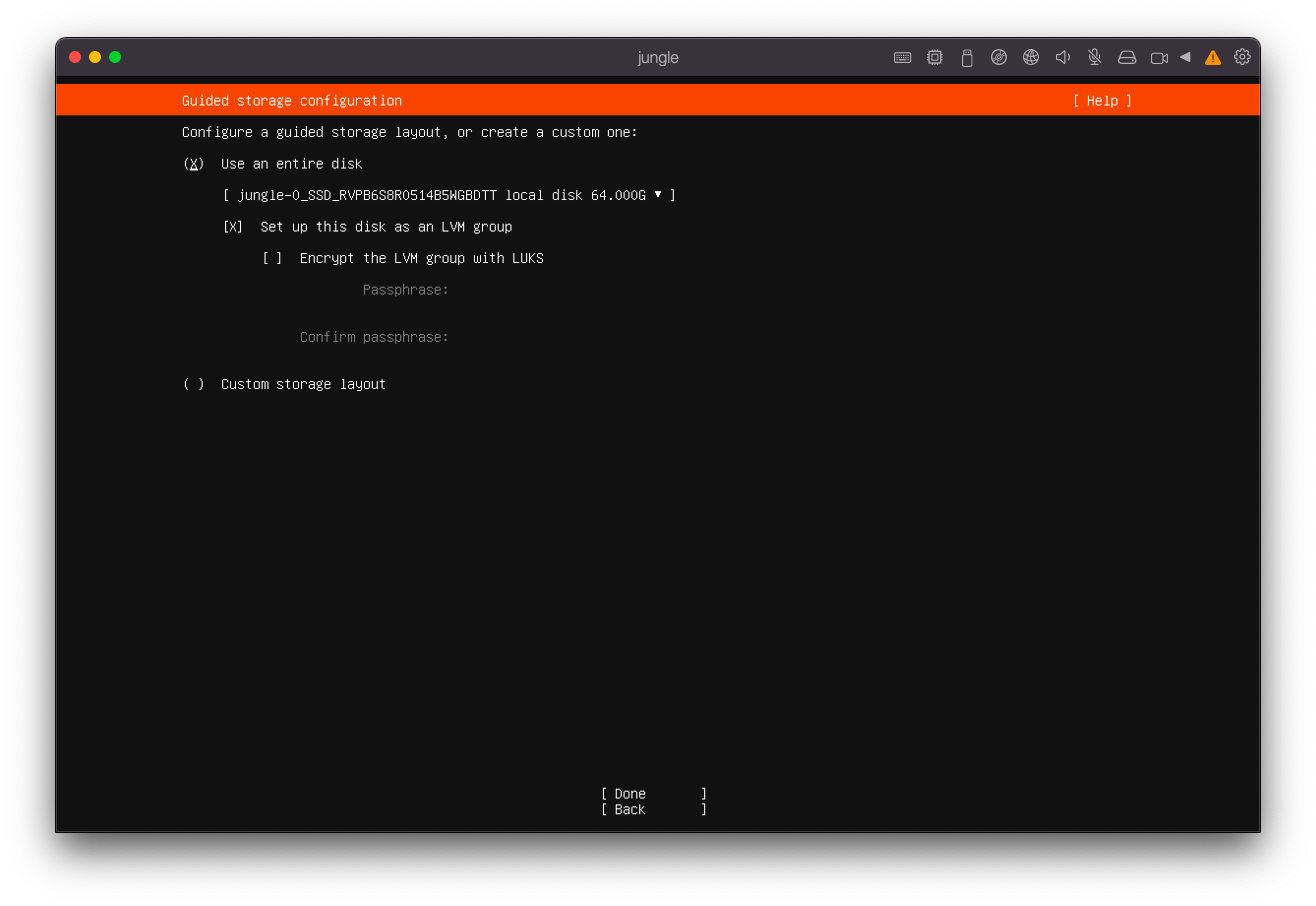Image resolution: width=1316 pixels, height=906 pixels.
Task: Open the VM settings gear icon
Action: 1242,57
